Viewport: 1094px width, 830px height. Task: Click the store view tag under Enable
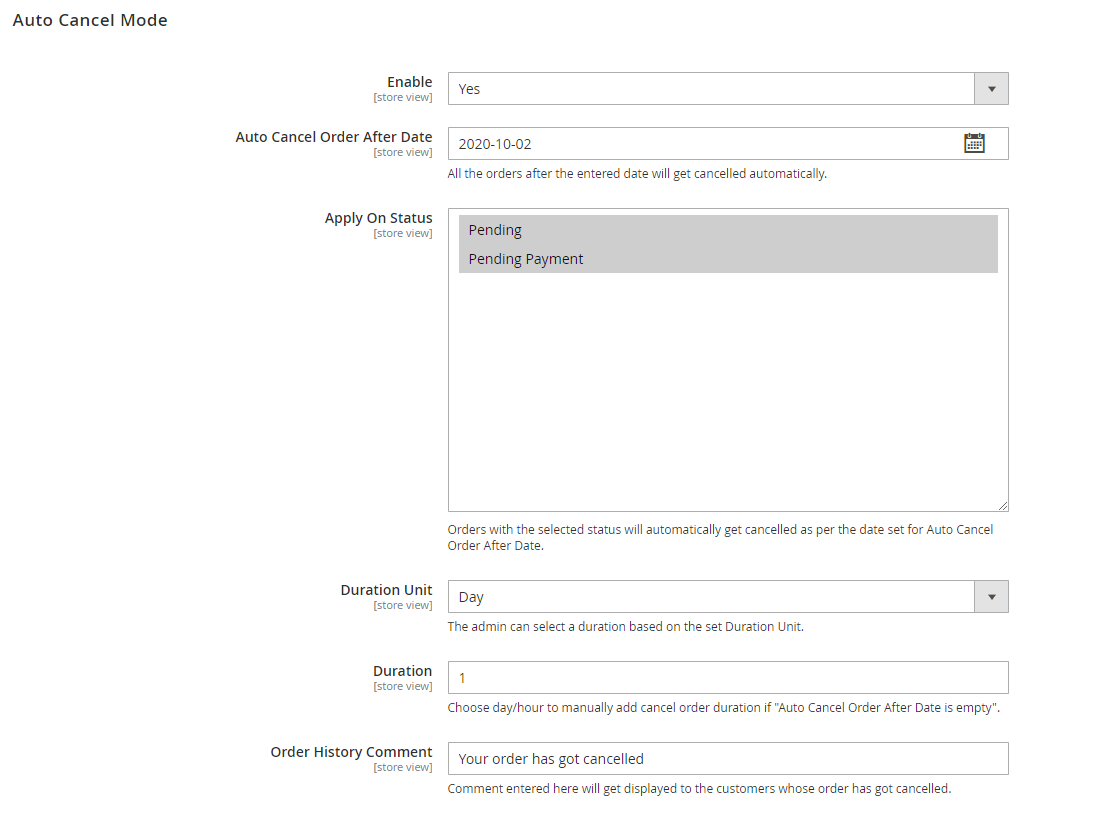tap(403, 98)
